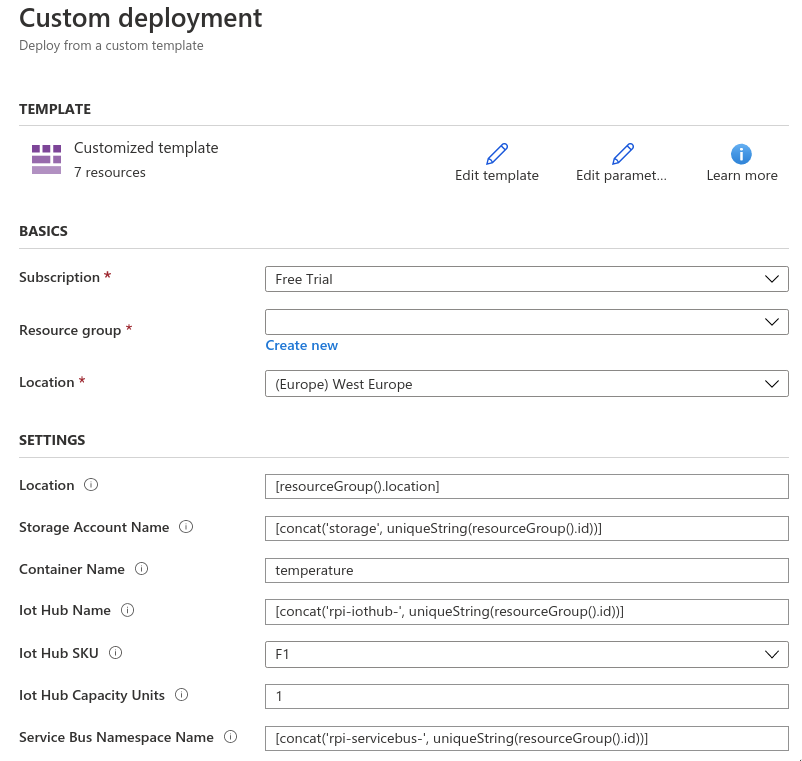Show info tooltip for Location setting

point(91,485)
